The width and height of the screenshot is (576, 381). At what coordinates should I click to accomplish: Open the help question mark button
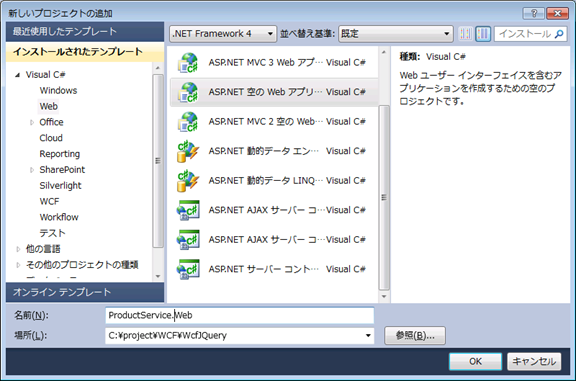pos(534,13)
